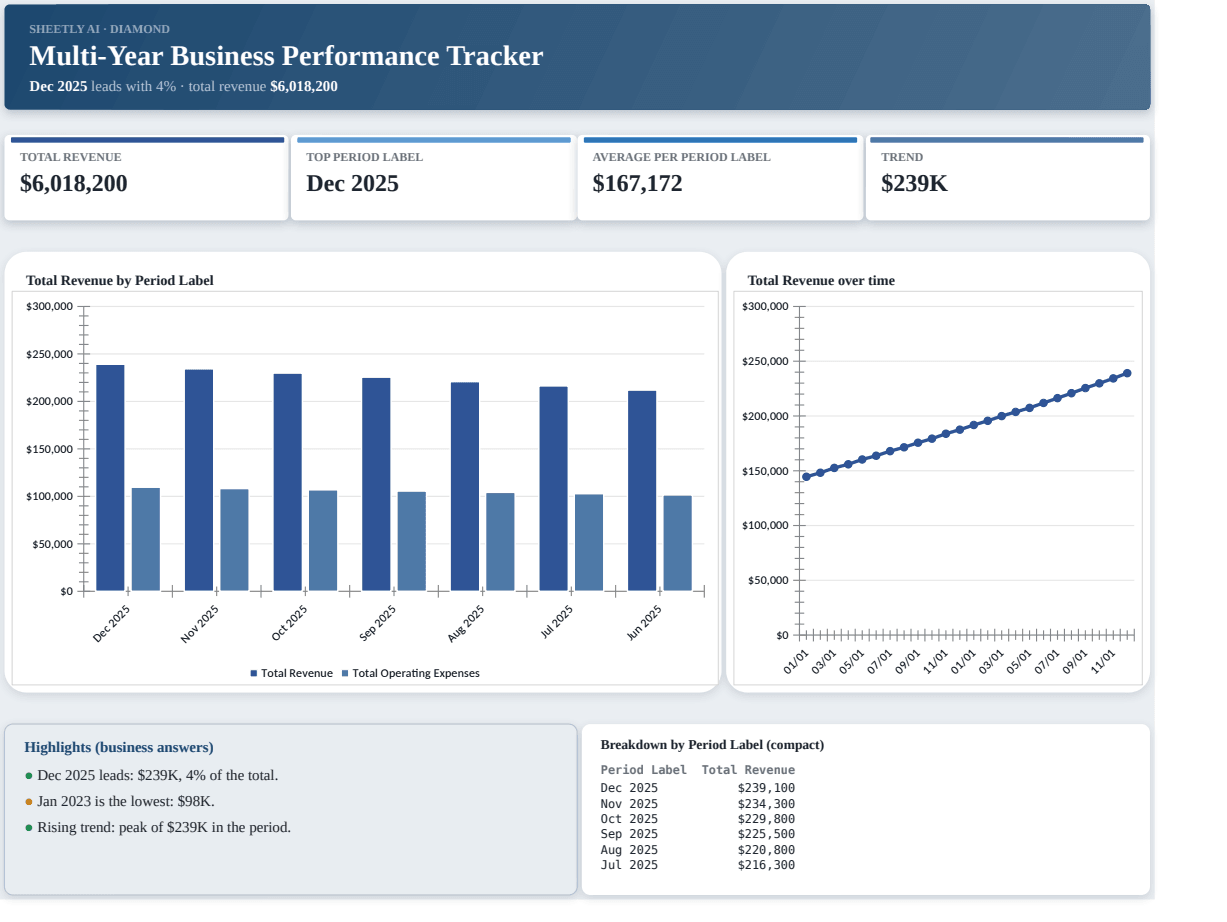Click the TOTAL REVENUE card value $6,018,200
Viewport: 1227px width, 922px height.
74,184
